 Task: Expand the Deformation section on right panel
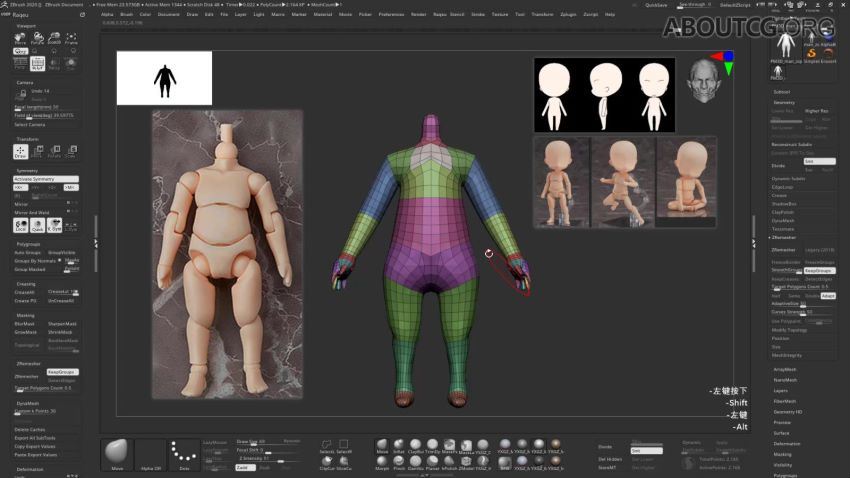coord(787,443)
